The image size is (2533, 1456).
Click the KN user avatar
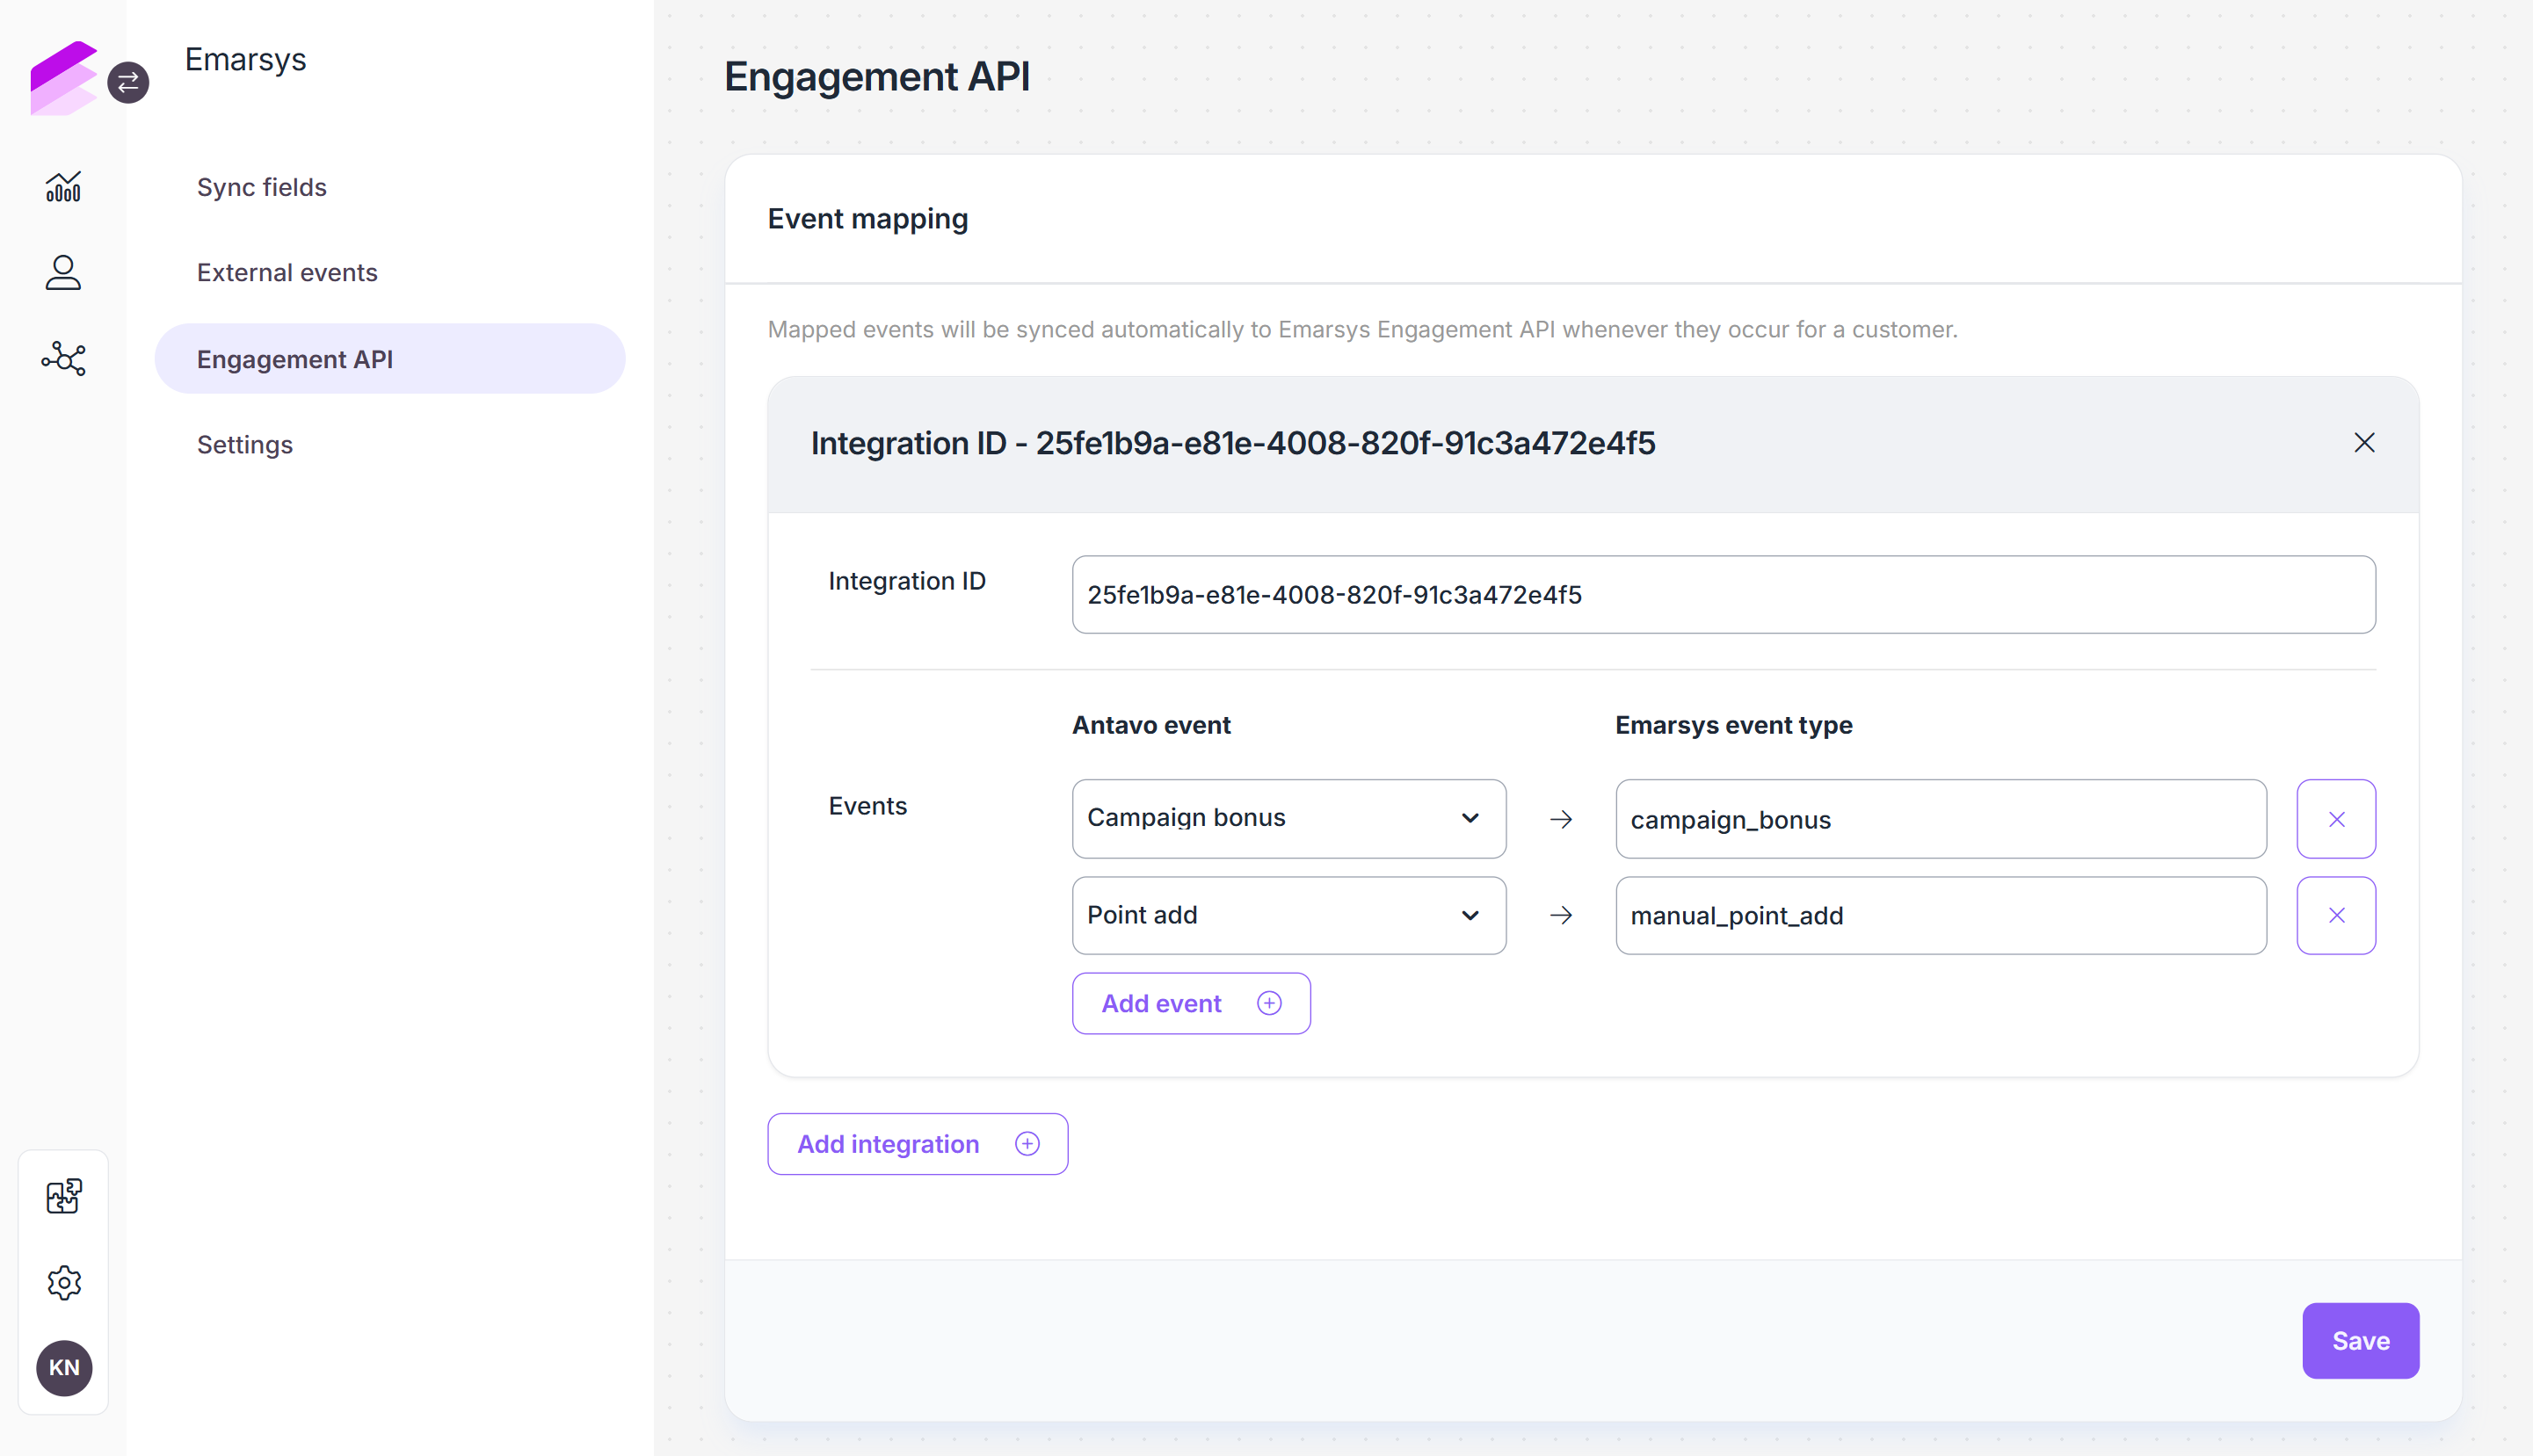[64, 1367]
